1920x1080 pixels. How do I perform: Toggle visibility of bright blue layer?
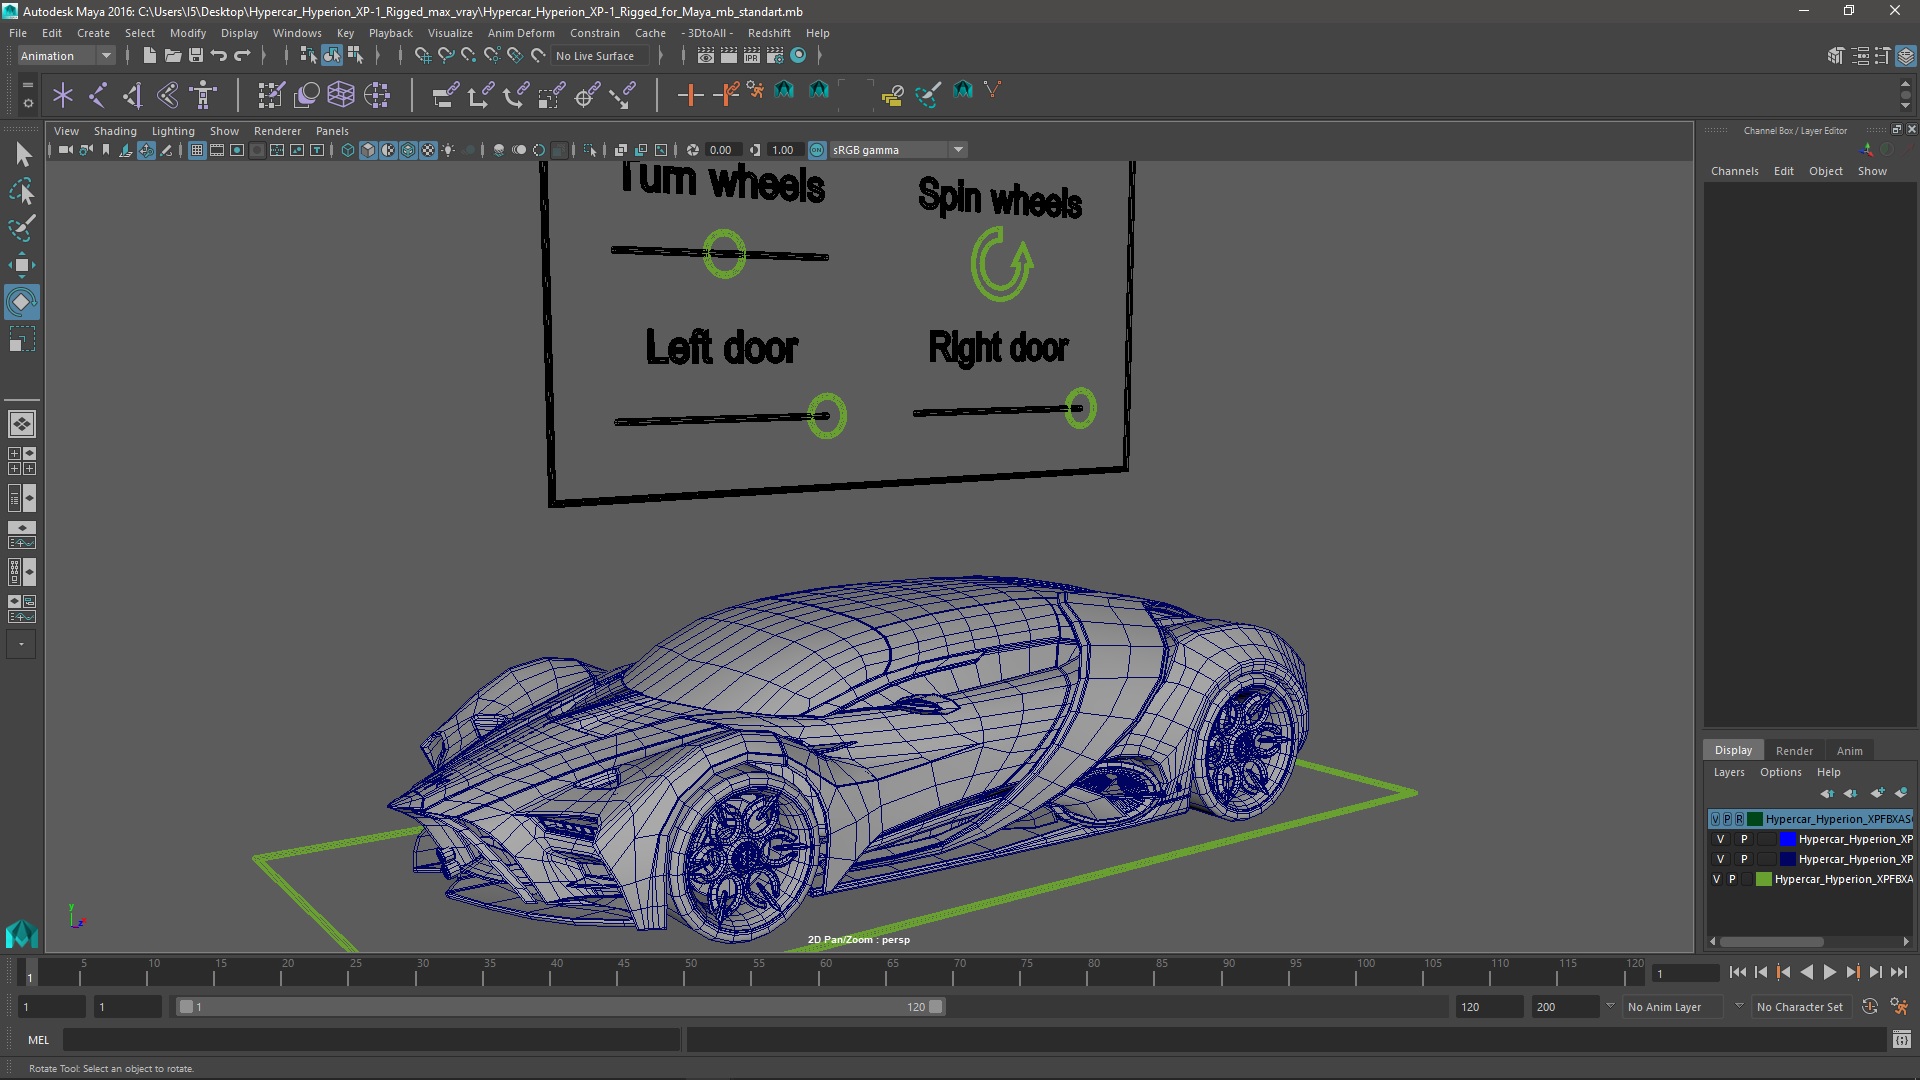pyautogui.click(x=1721, y=839)
